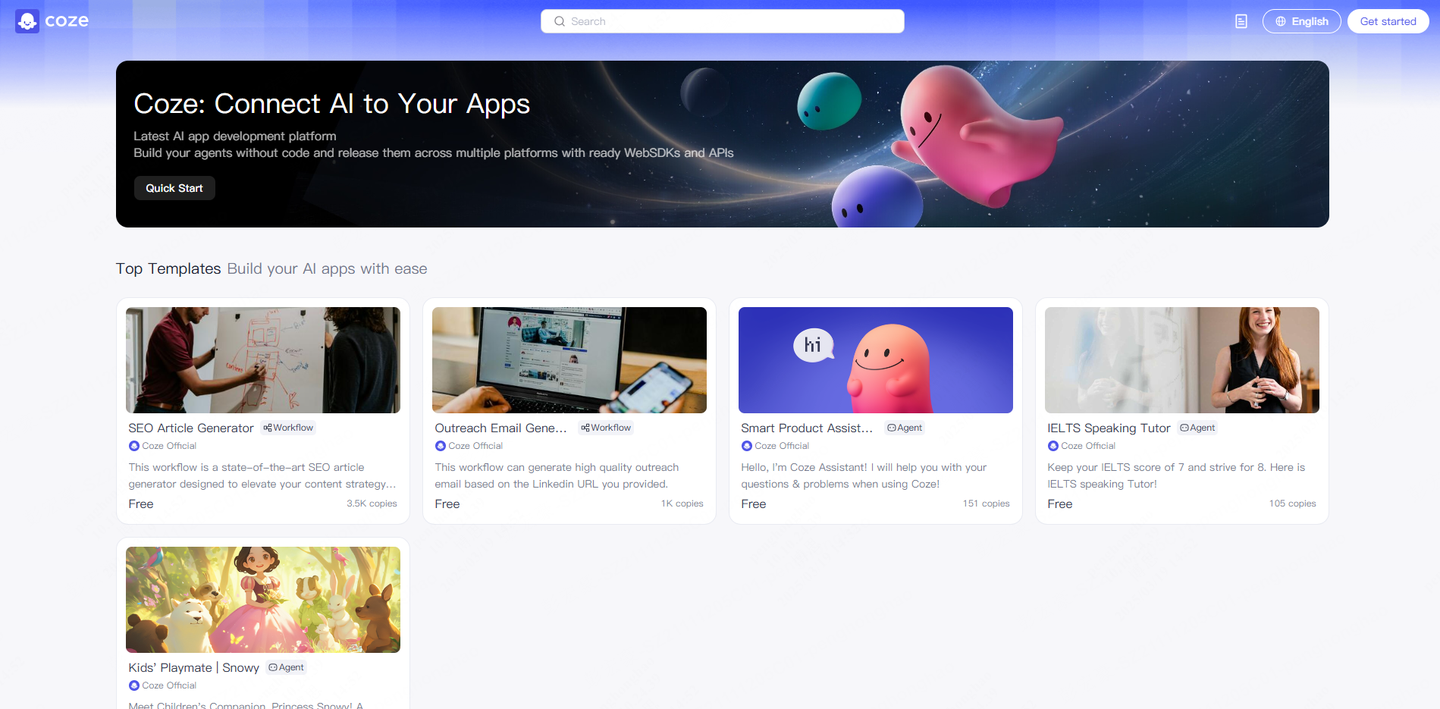Open the documentation icon in header

[1241, 21]
